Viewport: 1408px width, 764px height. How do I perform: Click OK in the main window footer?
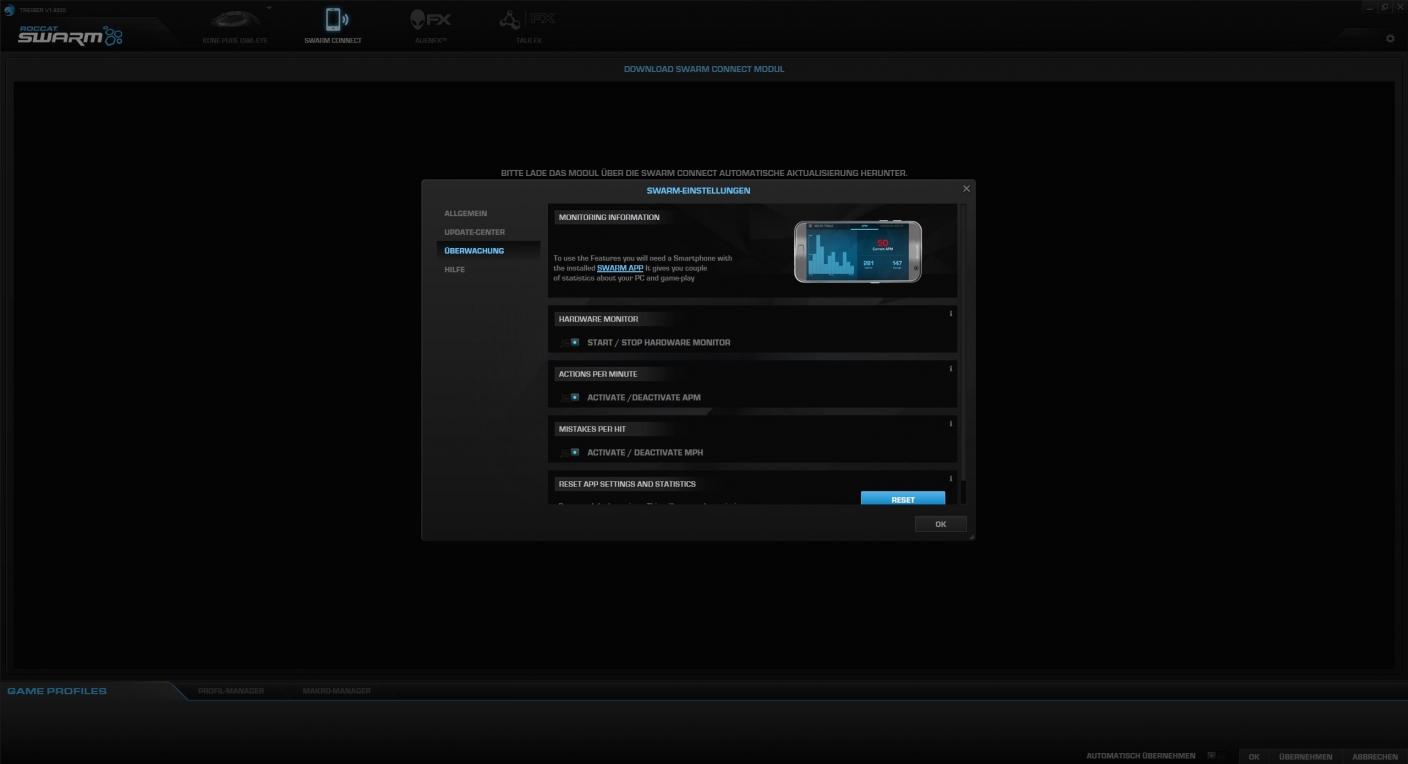pyautogui.click(x=1254, y=756)
